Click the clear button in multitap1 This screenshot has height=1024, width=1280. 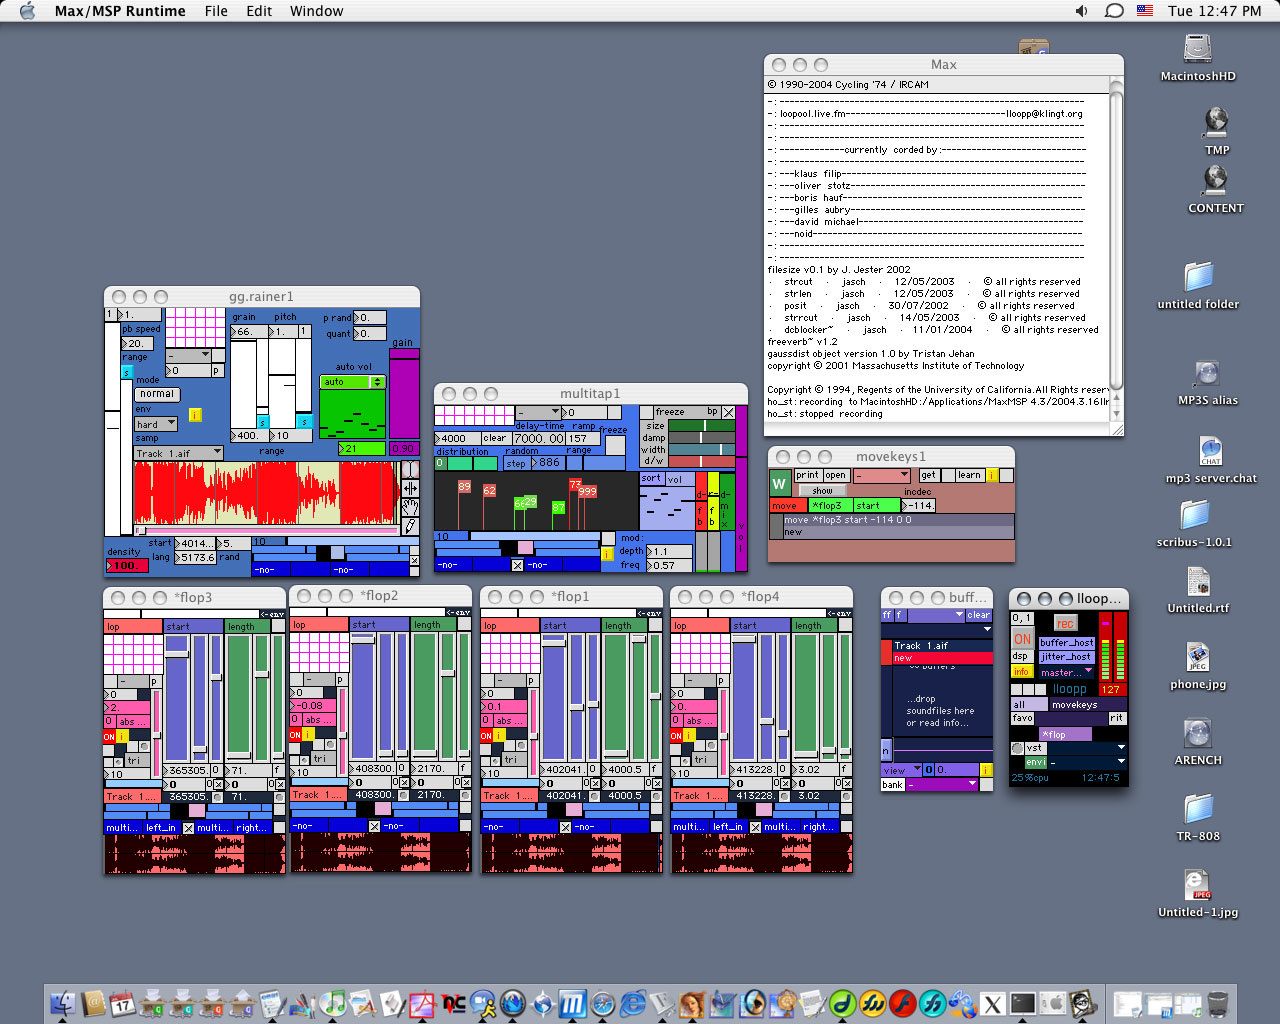click(x=495, y=438)
